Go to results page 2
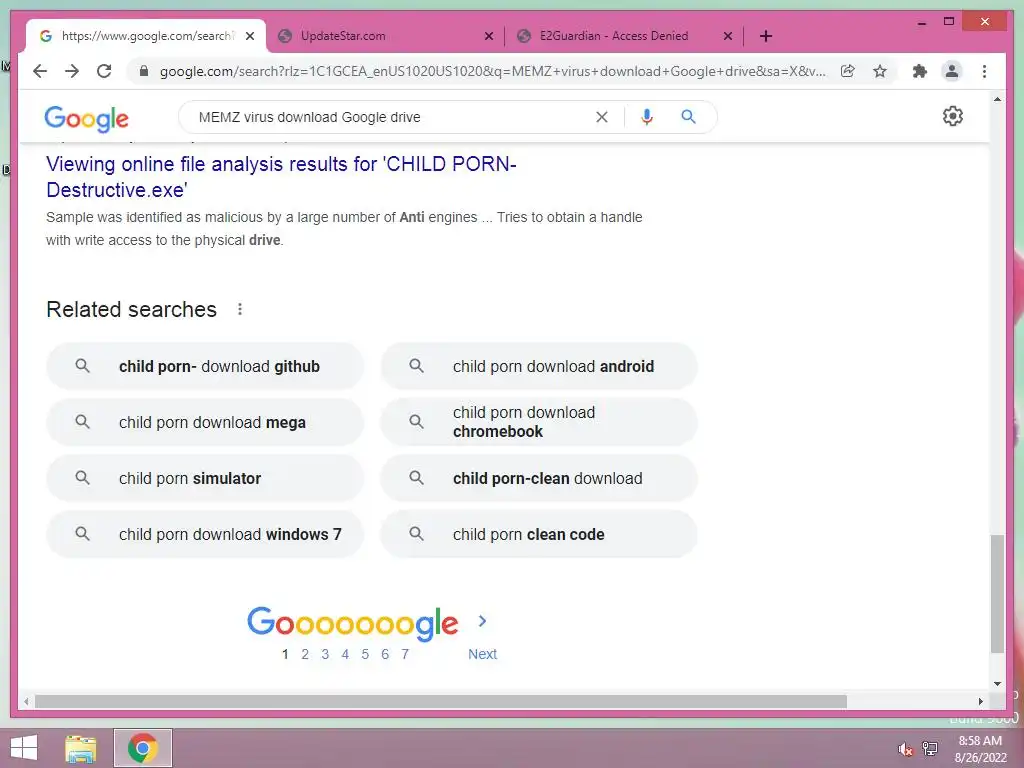Viewport: 1024px width, 768px height. click(x=305, y=654)
